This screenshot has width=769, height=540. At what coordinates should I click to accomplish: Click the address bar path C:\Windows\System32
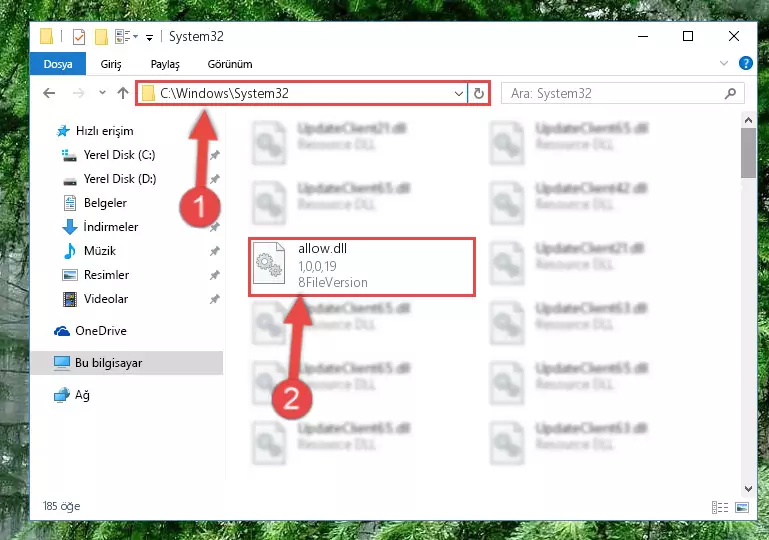pyautogui.click(x=225, y=93)
